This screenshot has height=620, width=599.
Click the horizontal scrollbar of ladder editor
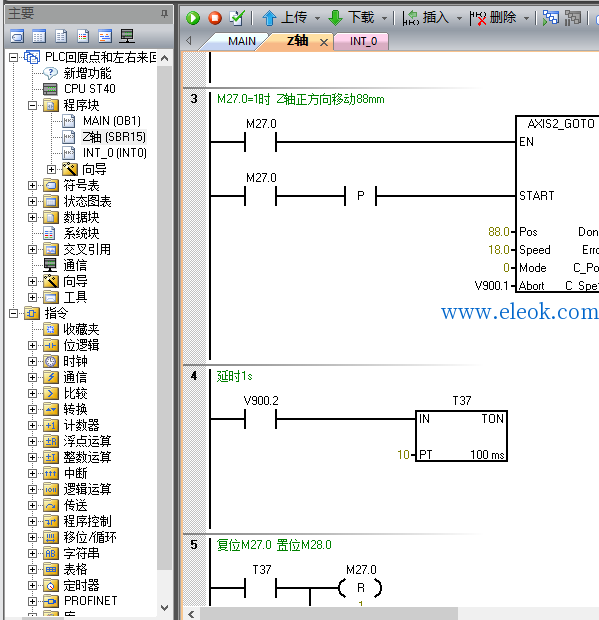point(329,614)
